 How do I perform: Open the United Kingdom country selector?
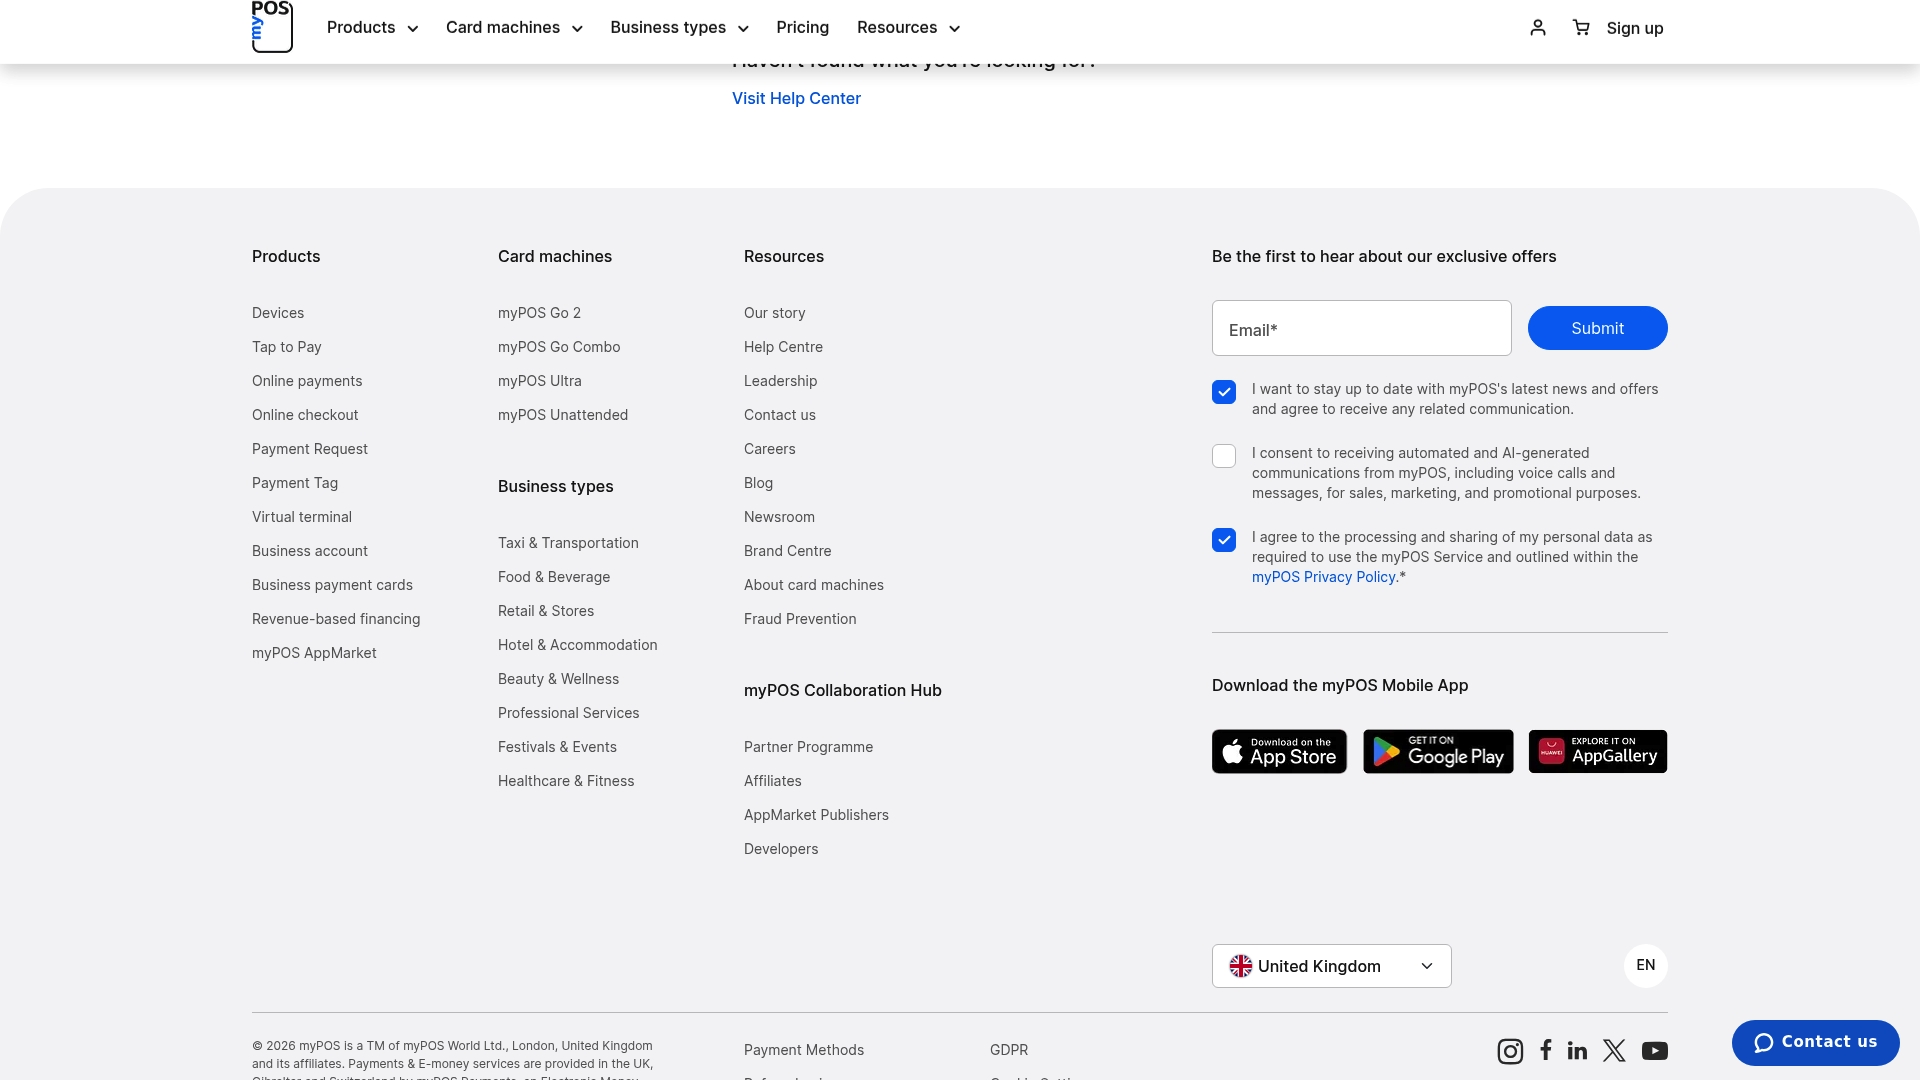click(1331, 966)
